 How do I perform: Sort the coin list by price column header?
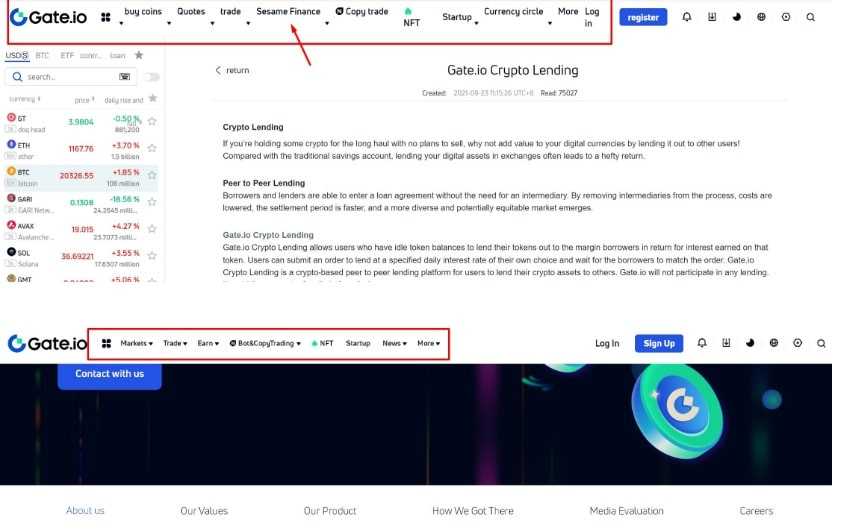click(83, 100)
